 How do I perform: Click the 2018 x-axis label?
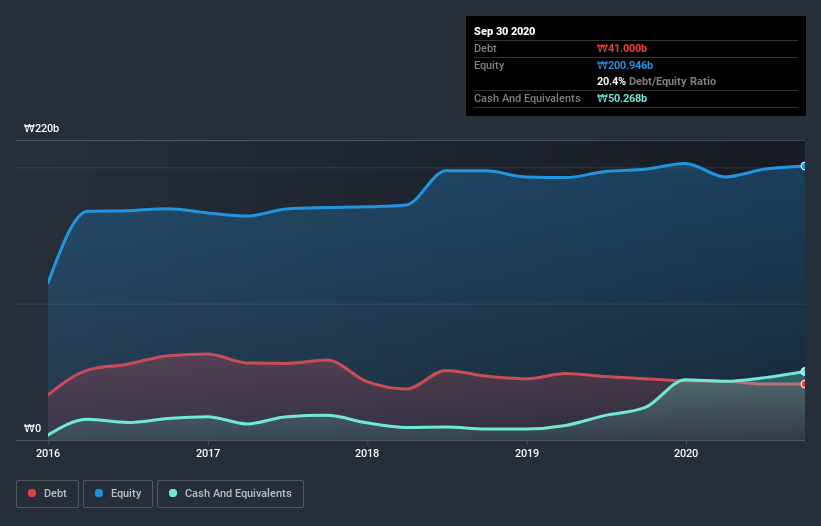click(x=367, y=453)
